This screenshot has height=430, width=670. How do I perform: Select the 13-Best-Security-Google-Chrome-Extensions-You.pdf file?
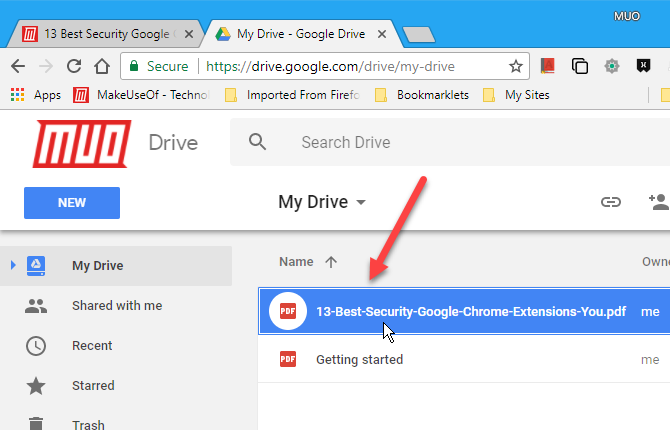pyautogui.click(x=464, y=311)
